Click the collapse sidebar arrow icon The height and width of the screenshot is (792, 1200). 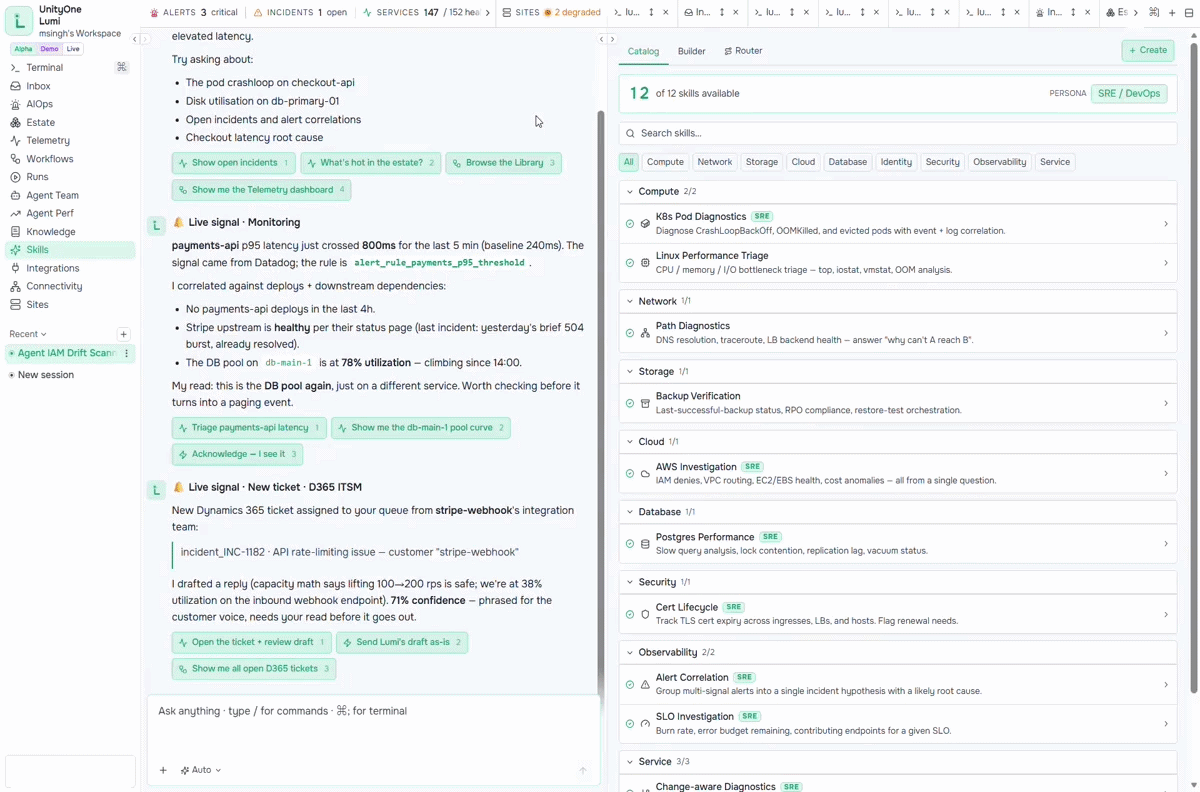pos(135,39)
